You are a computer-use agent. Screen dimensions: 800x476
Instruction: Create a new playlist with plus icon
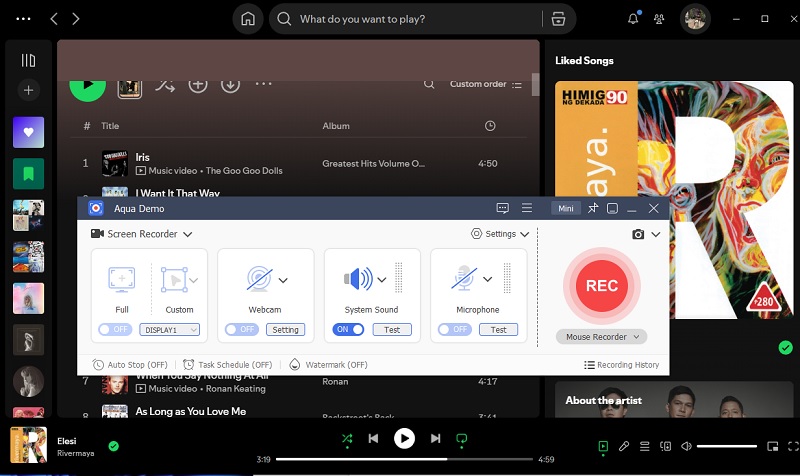pyautogui.click(x=29, y=90)
